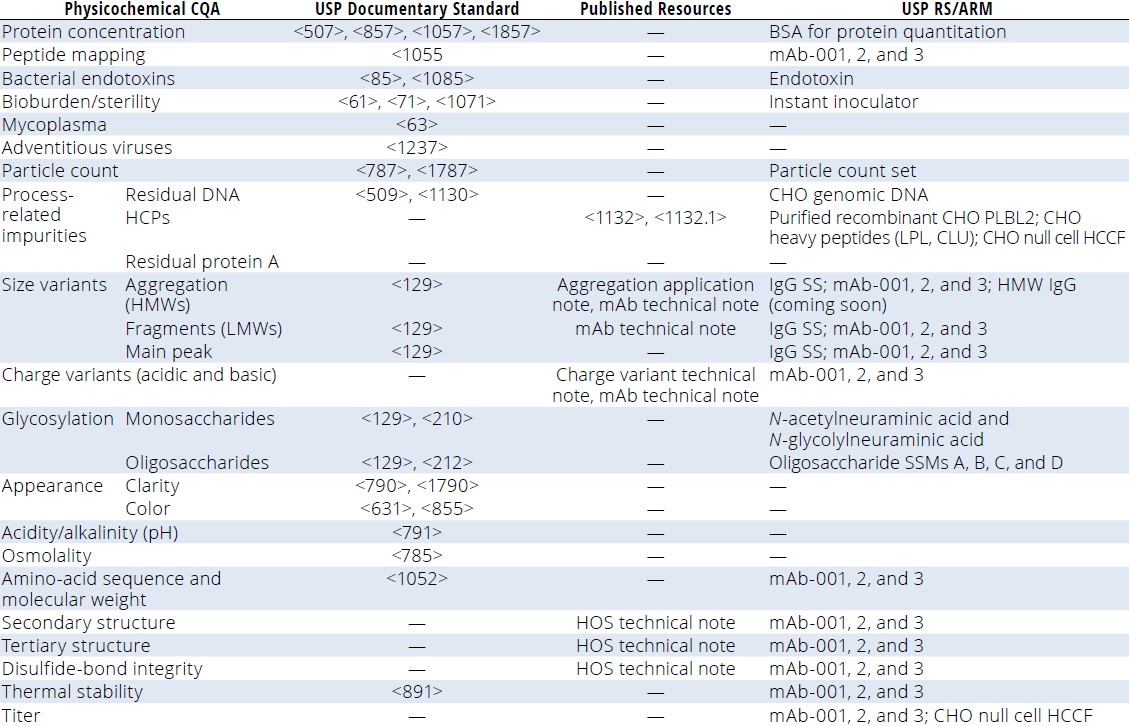Open the Aggregation application note resource

(655, 285)
